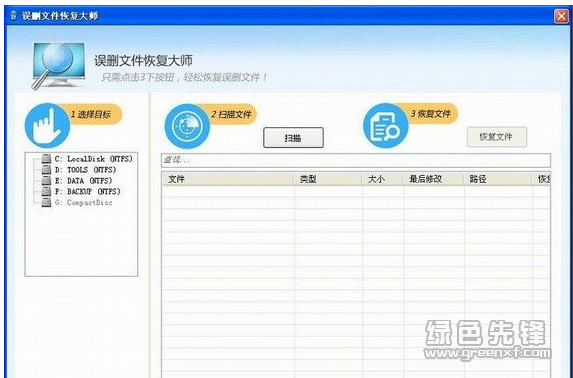Image resolution: width=573 pixels, height=378 pixels.
Task: Click the C: drive disk icon
Action: (x=46, y=159)
